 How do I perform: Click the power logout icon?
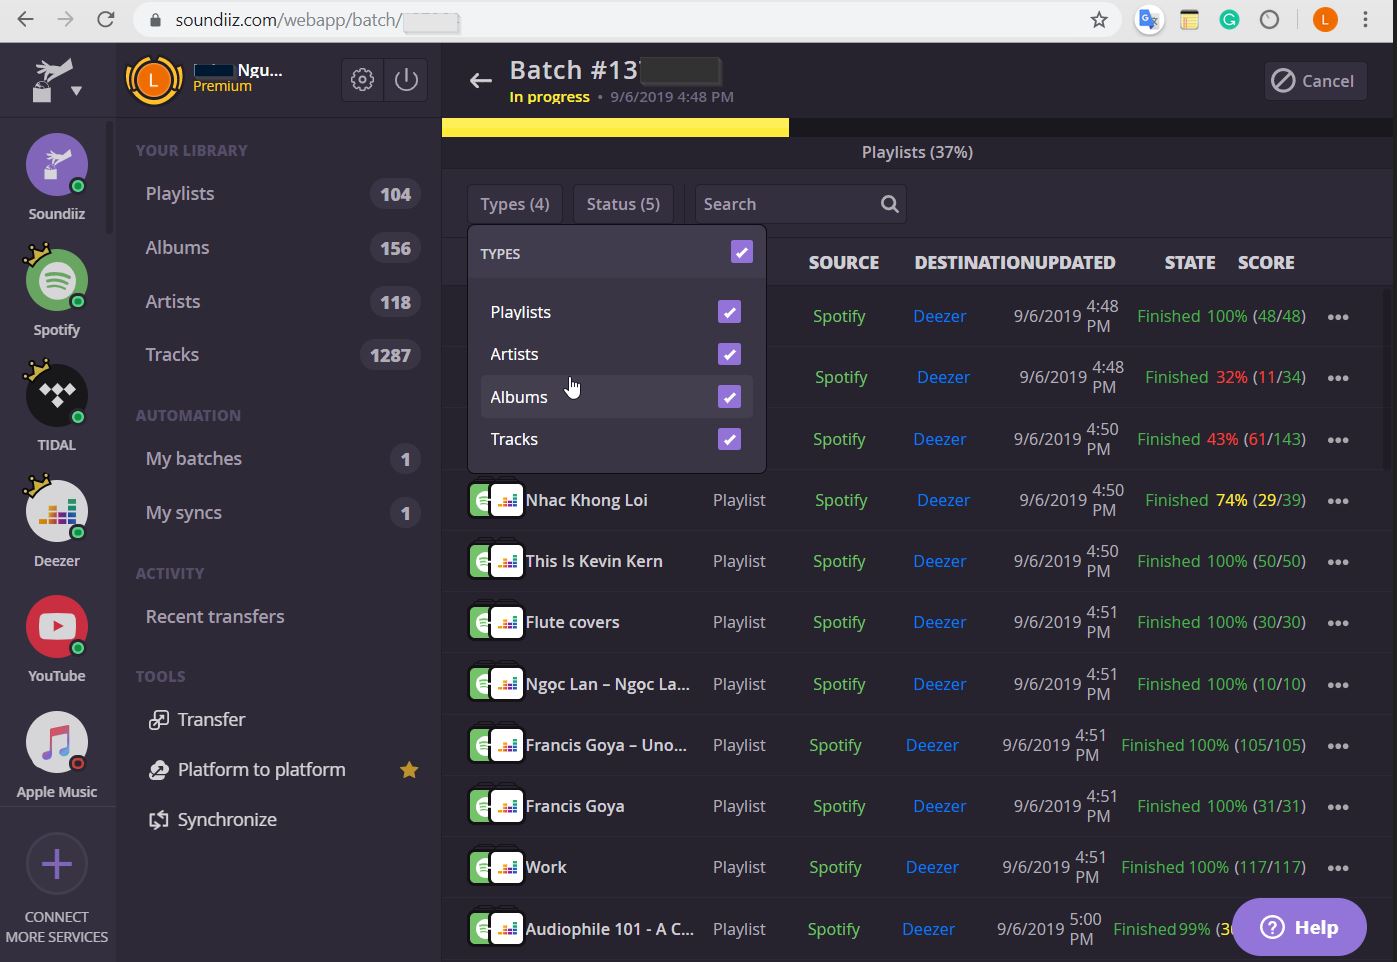pos(406,80)
